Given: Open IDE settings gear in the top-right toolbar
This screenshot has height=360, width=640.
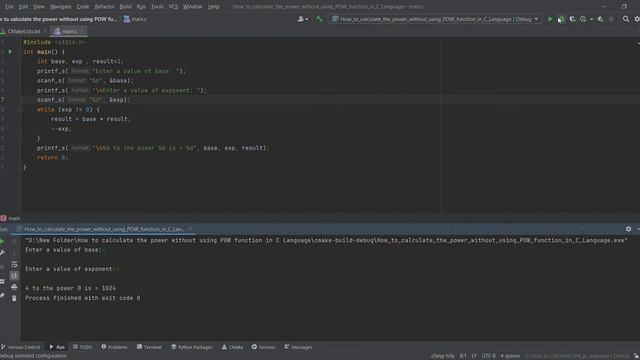Looking at the screenshot, I should click(x=637, y=19).
